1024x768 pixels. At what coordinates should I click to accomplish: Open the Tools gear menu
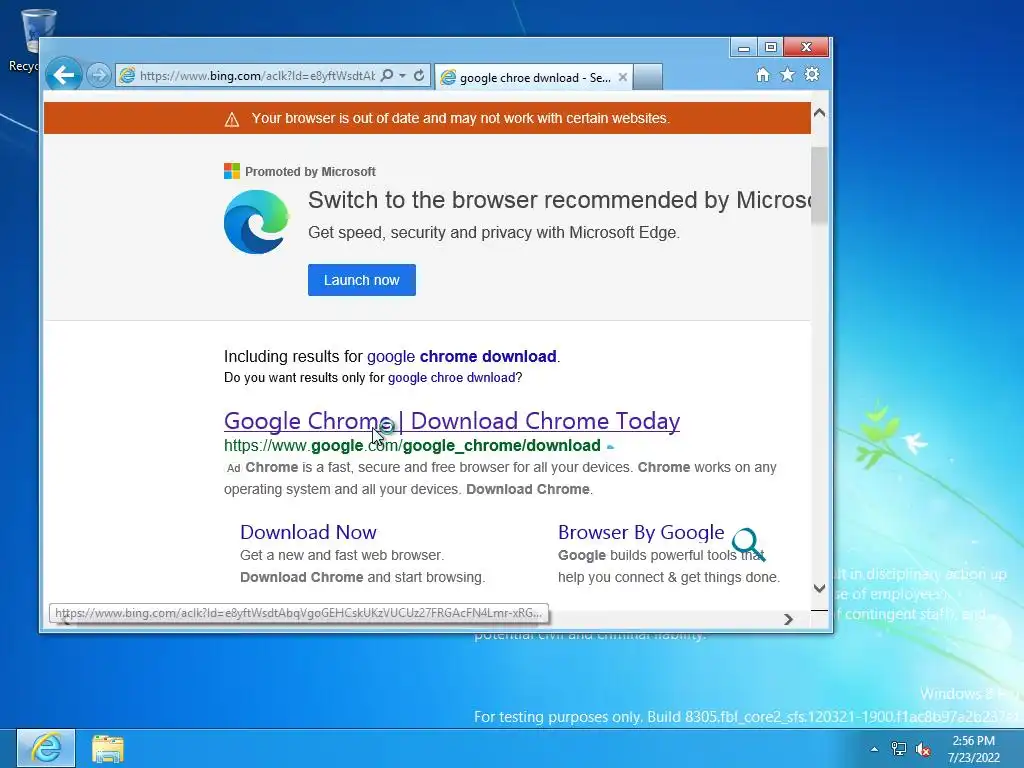tap(812, 74)
